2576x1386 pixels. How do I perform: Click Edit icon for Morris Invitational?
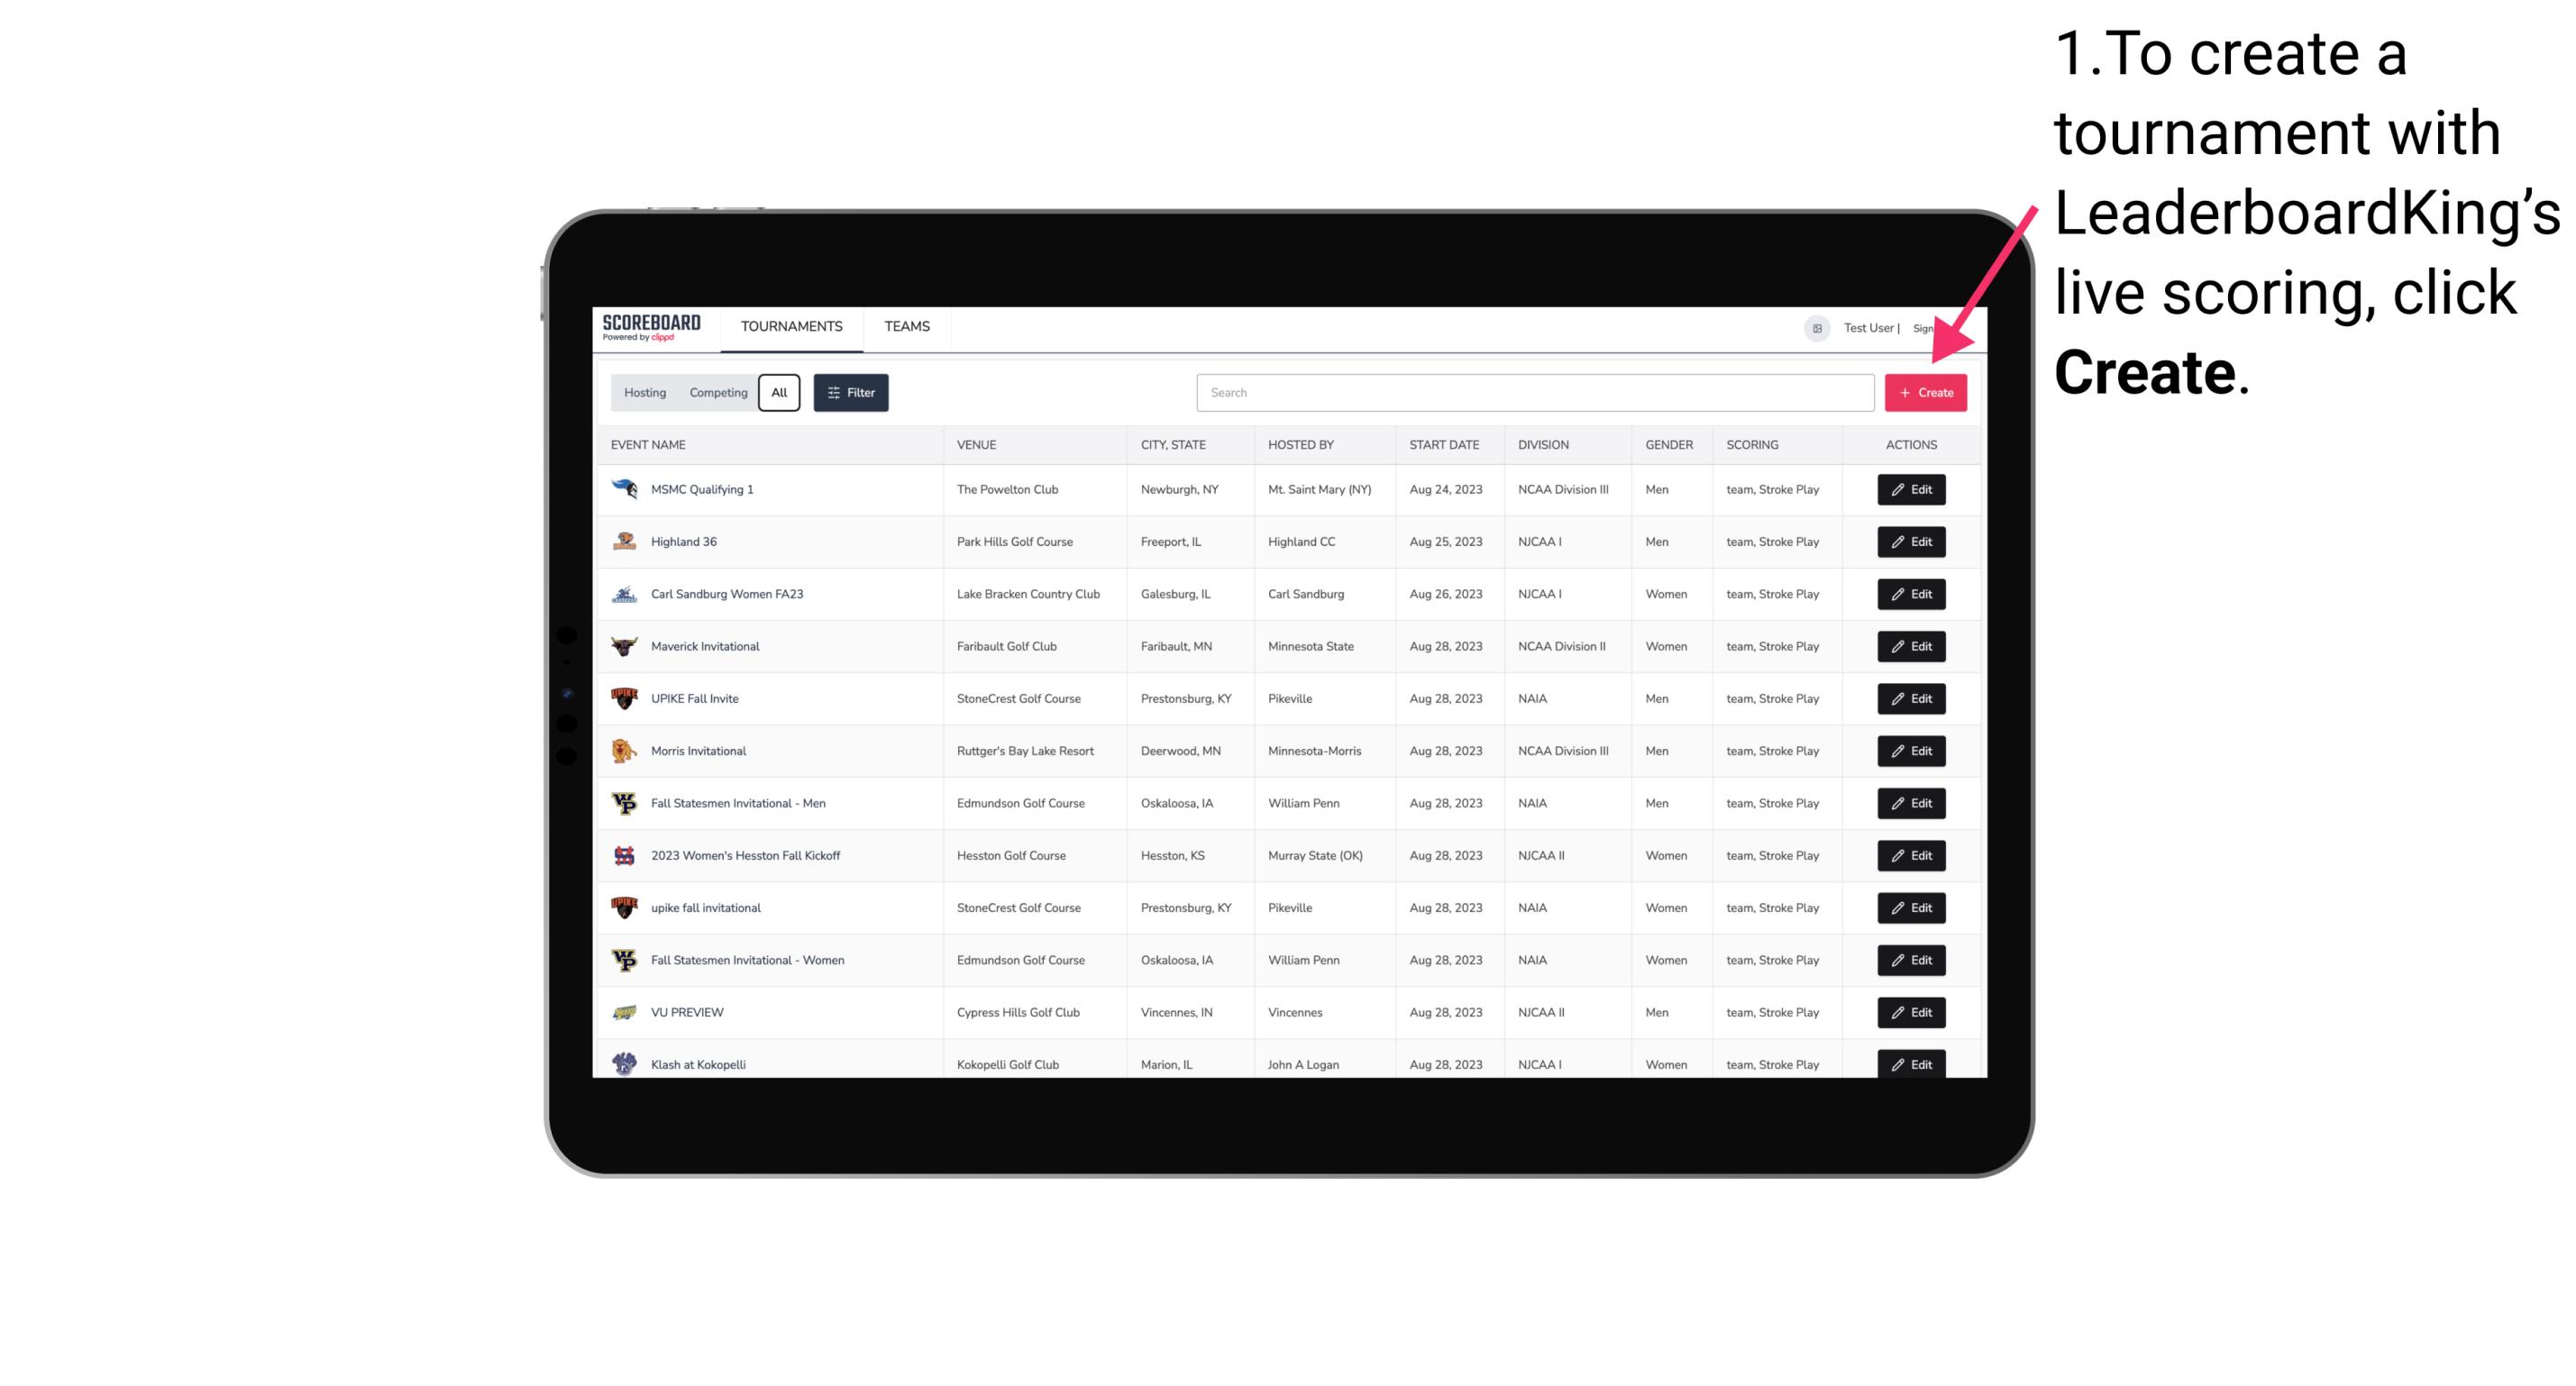click(x=1910, y=751)
